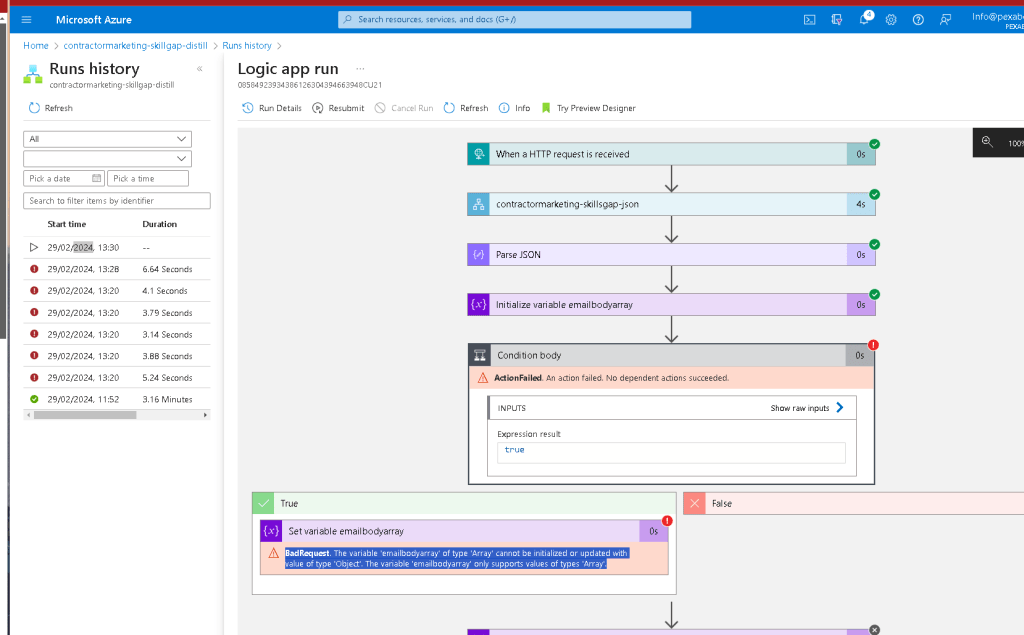This screenshot has height=635, width=1024.
Task: Select the run lasting 5.24 Seconds
Action: pyautogui.click(x=117, y=378)
